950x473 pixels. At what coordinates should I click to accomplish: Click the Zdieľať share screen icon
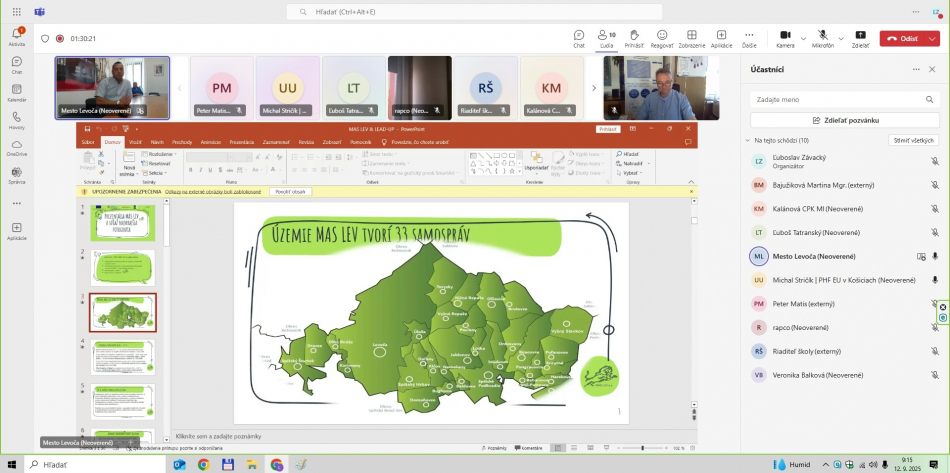pyautogui.click(x=860, y=36)
